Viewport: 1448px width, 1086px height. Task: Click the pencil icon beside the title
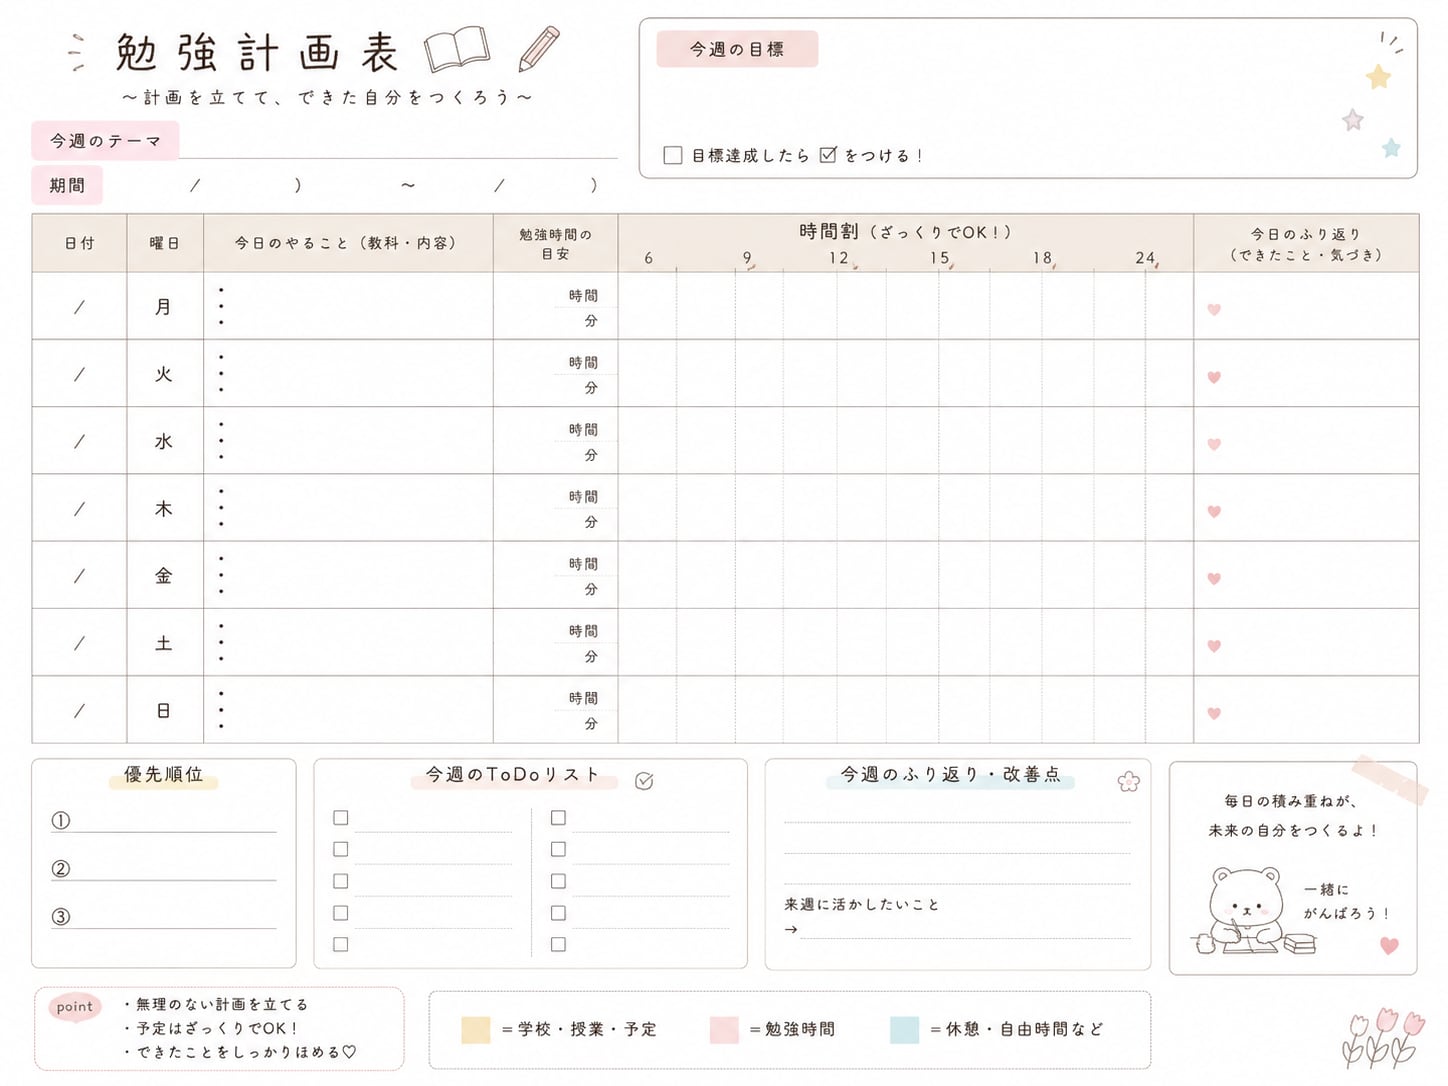(539, 49)
